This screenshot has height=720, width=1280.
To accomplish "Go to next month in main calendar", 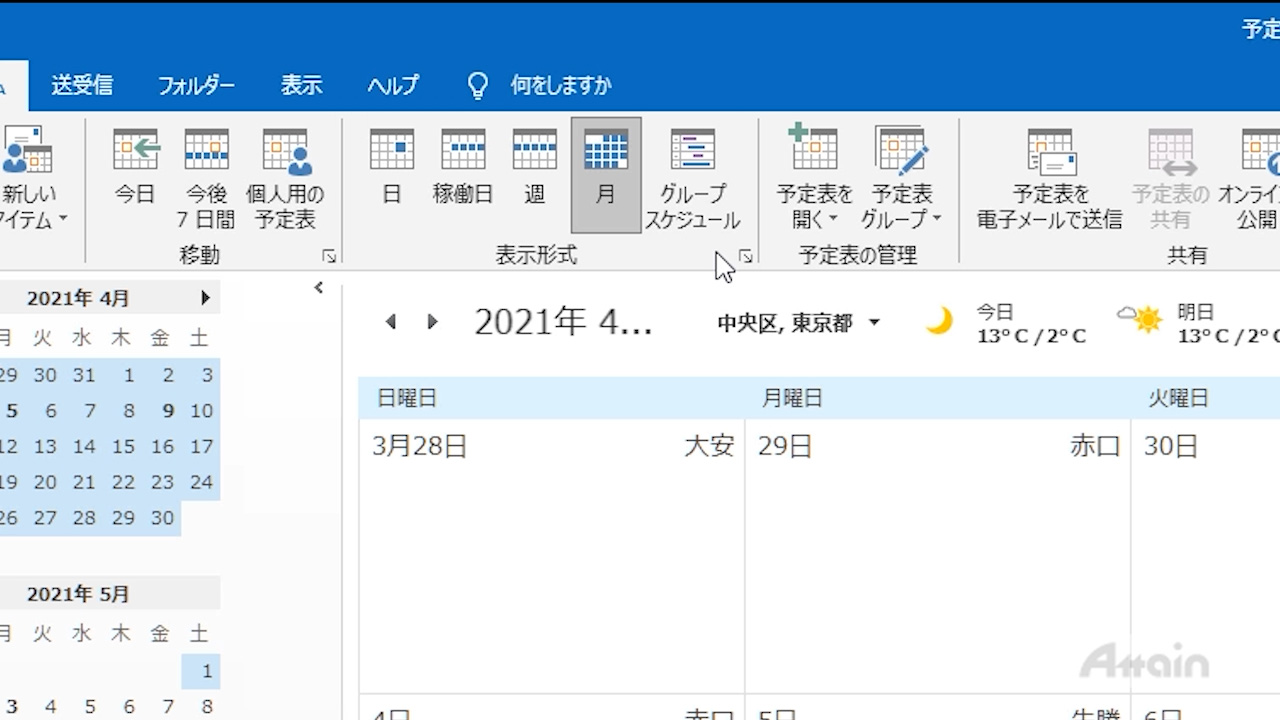I will (x=432, y=322).
